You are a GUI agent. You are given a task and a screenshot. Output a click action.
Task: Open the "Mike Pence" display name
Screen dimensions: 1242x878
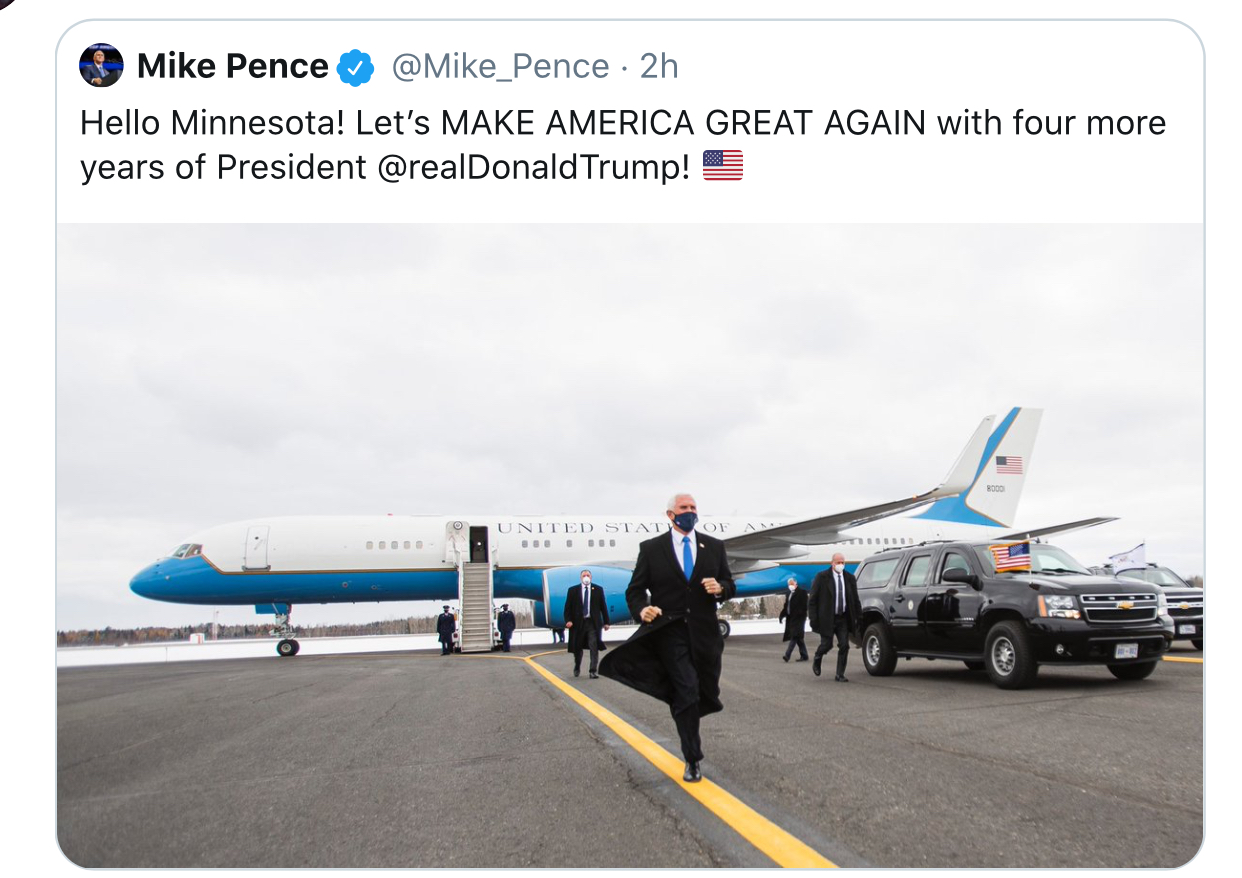(x=232, y=66)
